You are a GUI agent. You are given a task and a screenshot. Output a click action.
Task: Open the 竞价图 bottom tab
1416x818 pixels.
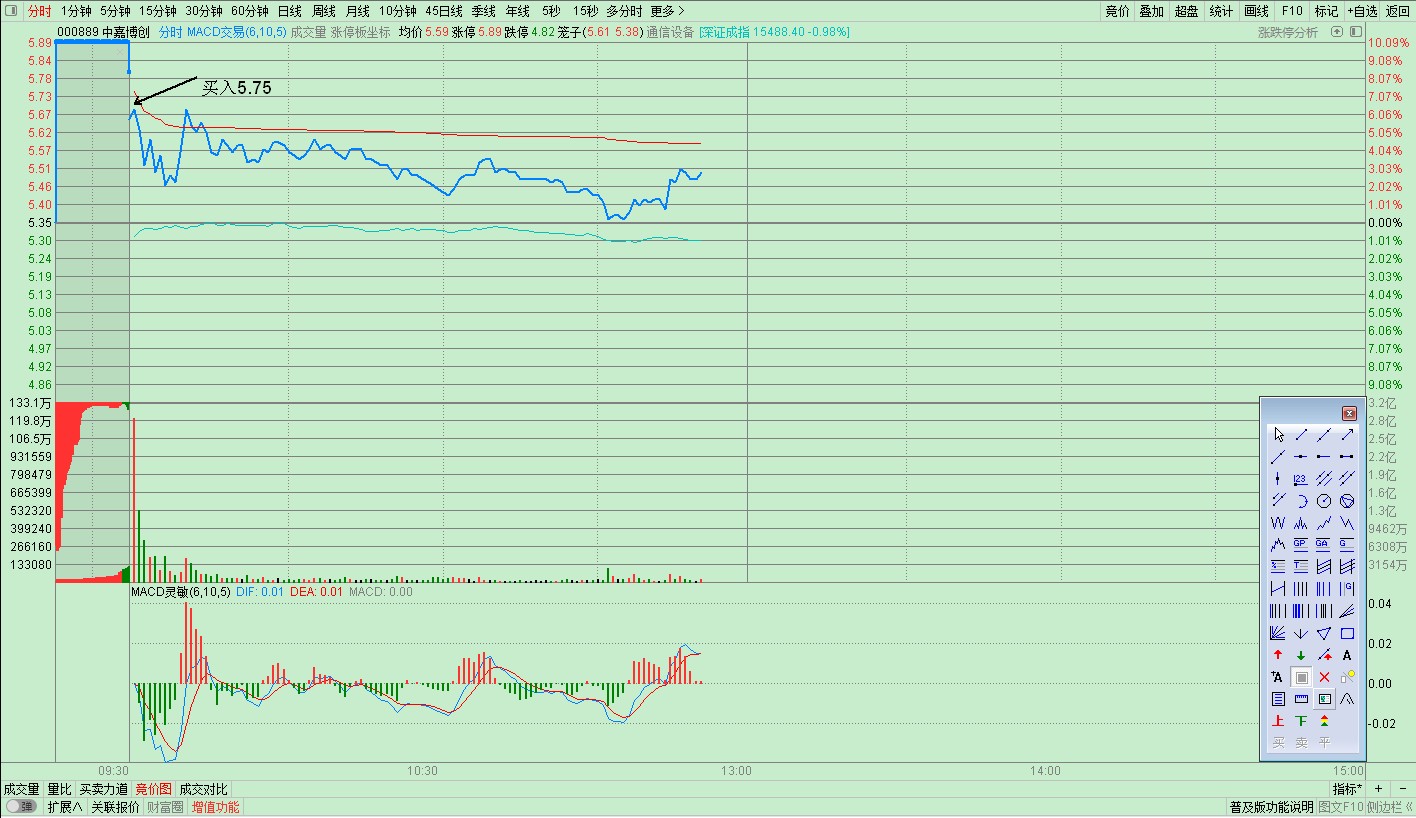154,789
